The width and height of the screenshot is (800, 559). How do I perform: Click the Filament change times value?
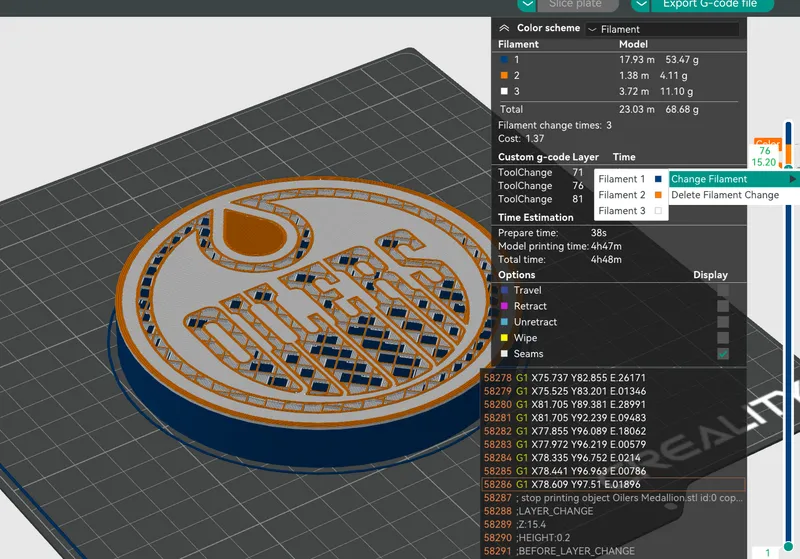click(609, 125)
